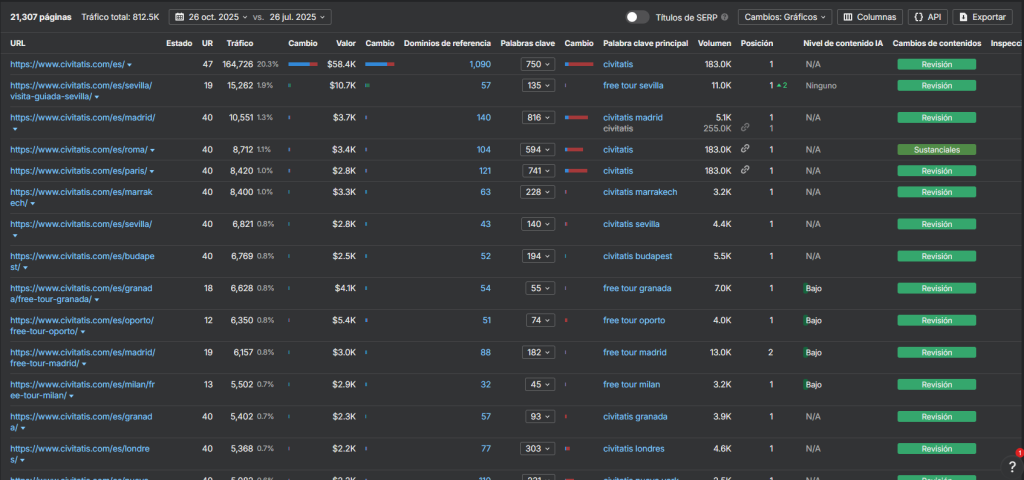This screenshot has width=1024, height=480.
Task: Click the API curly braces button
Action: point(927,17)
